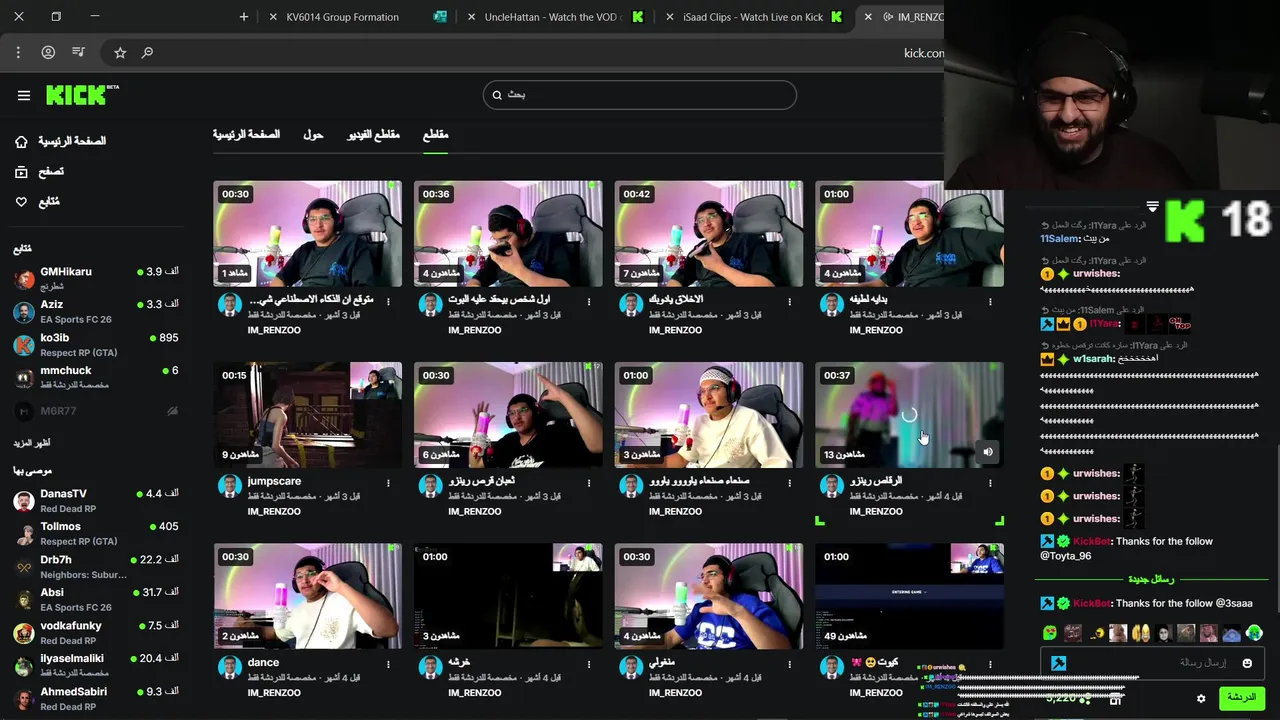Expand أظهر المزيد in followed channels
Image resolution: width=1280 pixels, height=720 pixels.
point(31,442)
